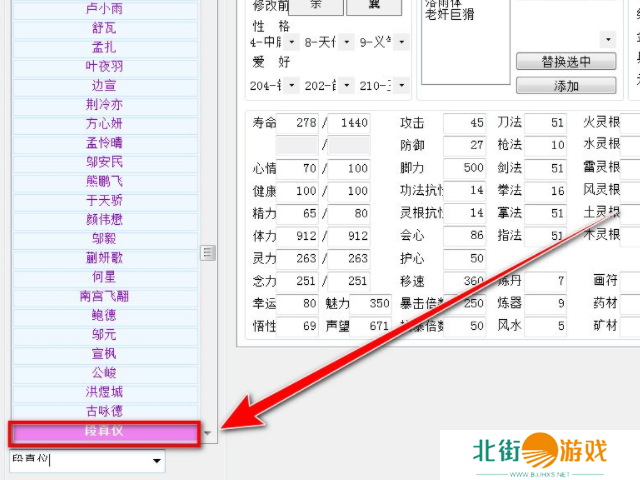Select 南宫飞翮 in the character list

[104, 296]
